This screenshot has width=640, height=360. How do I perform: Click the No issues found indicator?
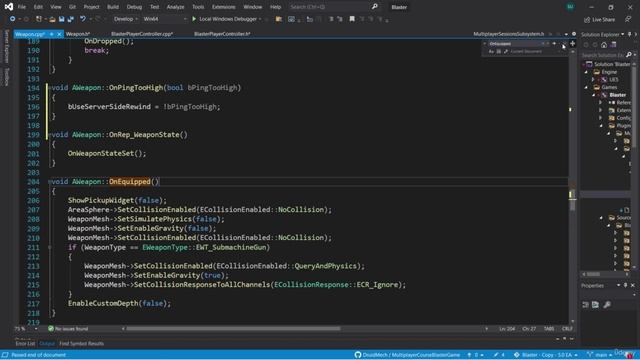68,329
